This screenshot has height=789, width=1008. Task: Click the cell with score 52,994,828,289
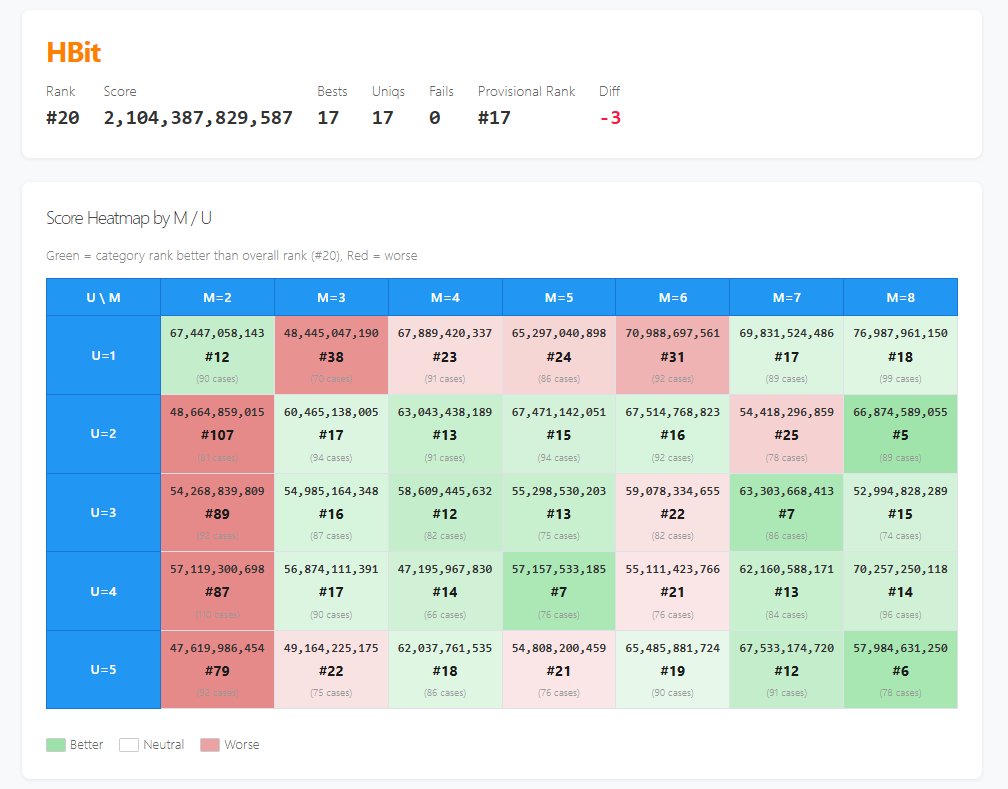[900, 512]
